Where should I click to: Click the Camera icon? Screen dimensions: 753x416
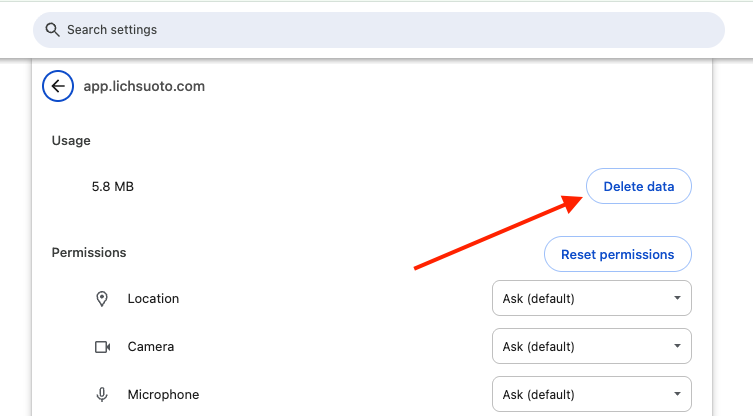(102, 347)
